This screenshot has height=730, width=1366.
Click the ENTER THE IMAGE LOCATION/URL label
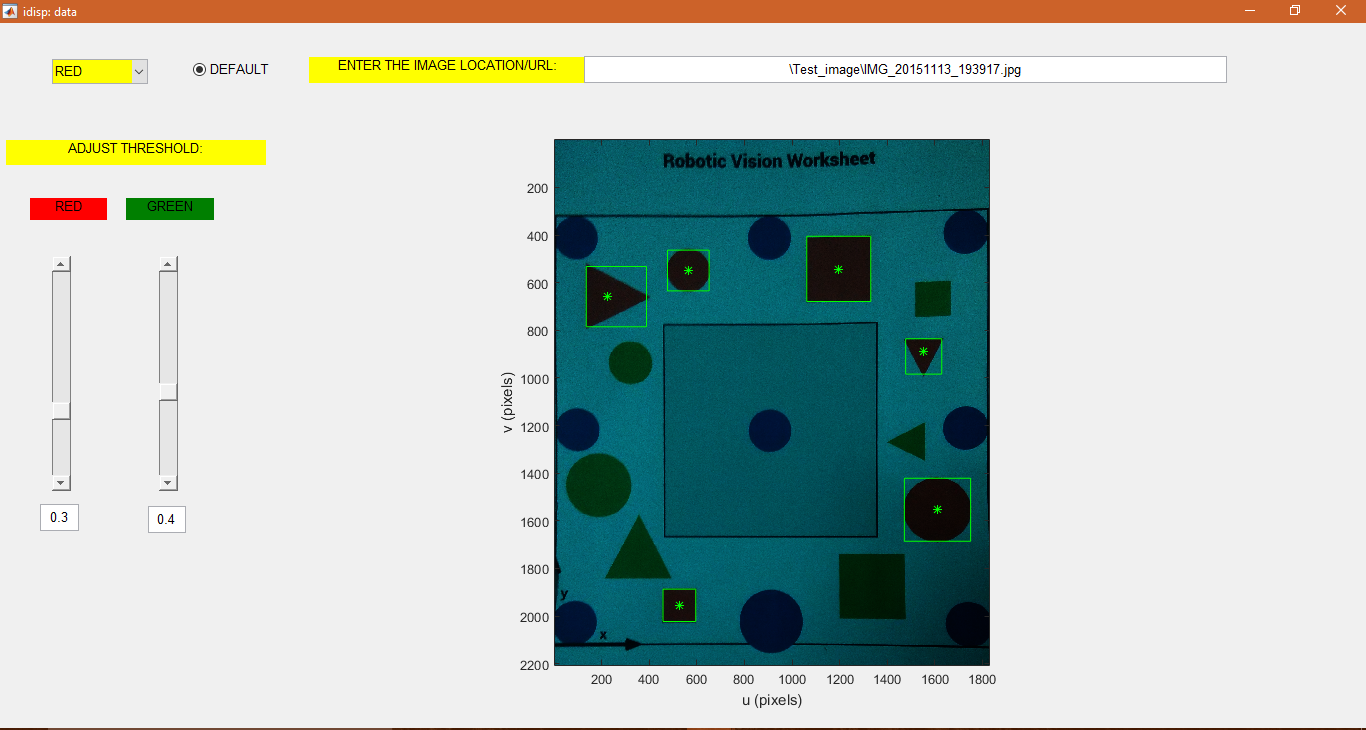[447, 70]
